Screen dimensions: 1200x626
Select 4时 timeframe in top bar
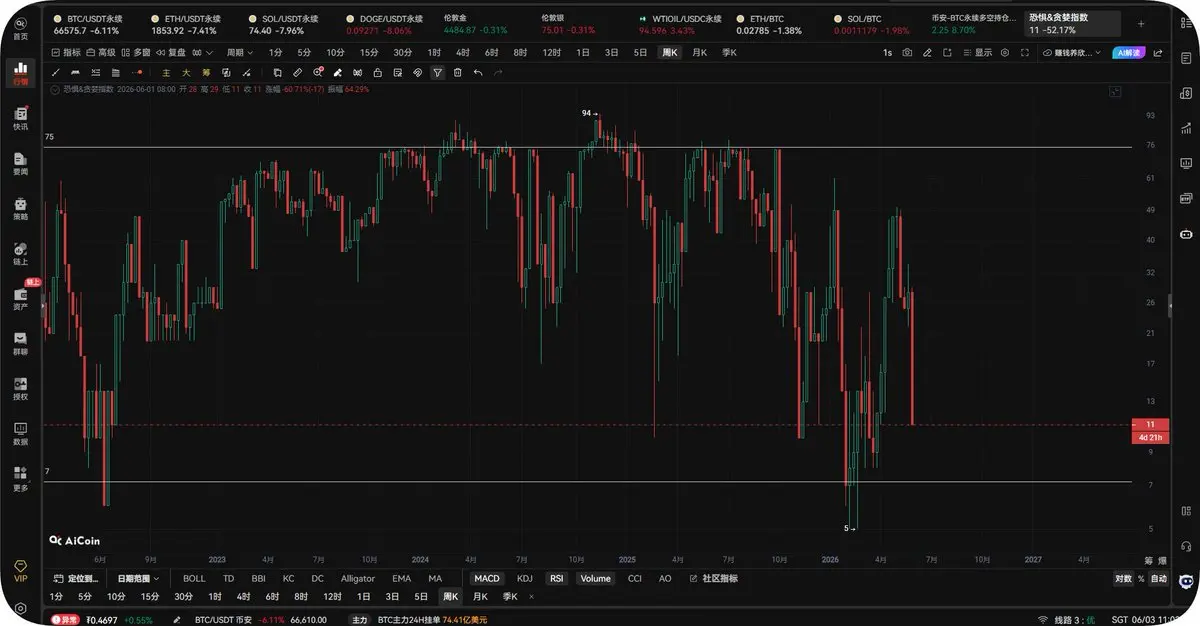click(x=462, y=53)
